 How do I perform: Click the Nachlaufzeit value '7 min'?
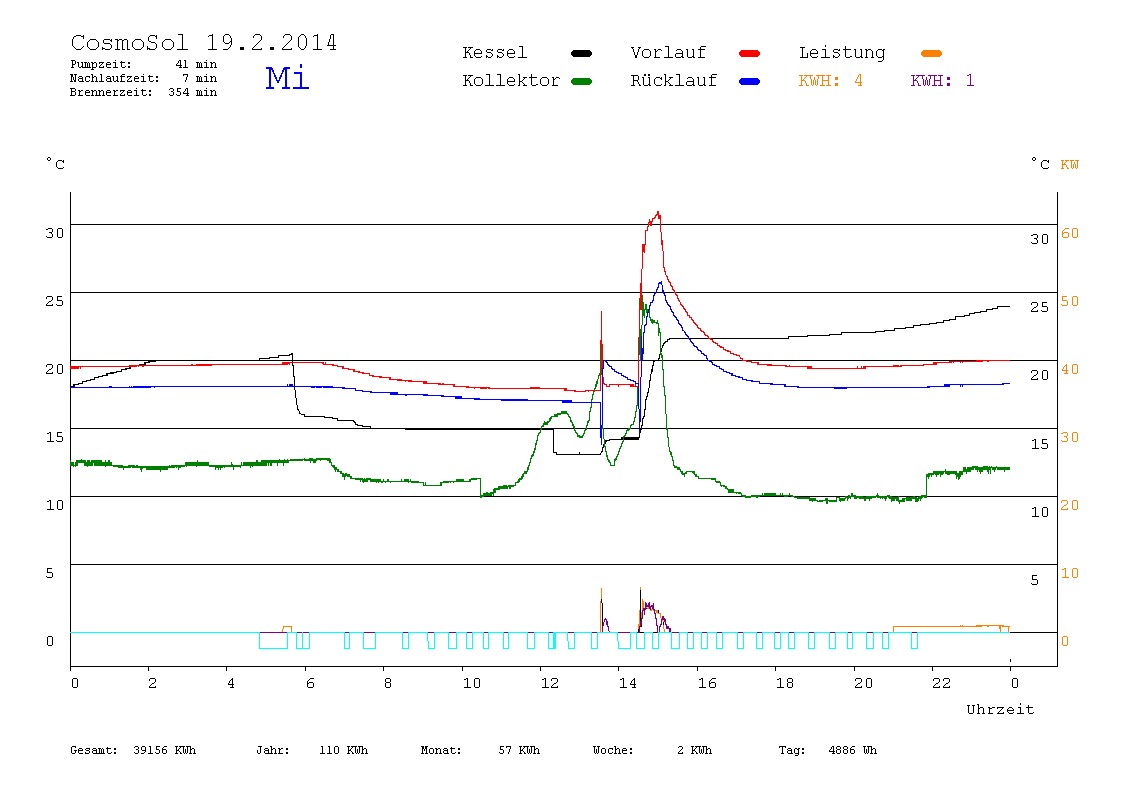pyautogui.click(x=200, y=78)
